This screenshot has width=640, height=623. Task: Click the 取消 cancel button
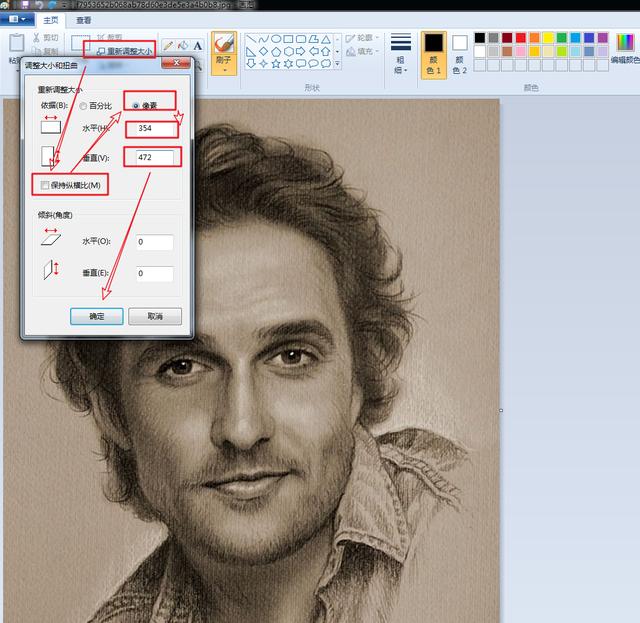coord(154,316)
